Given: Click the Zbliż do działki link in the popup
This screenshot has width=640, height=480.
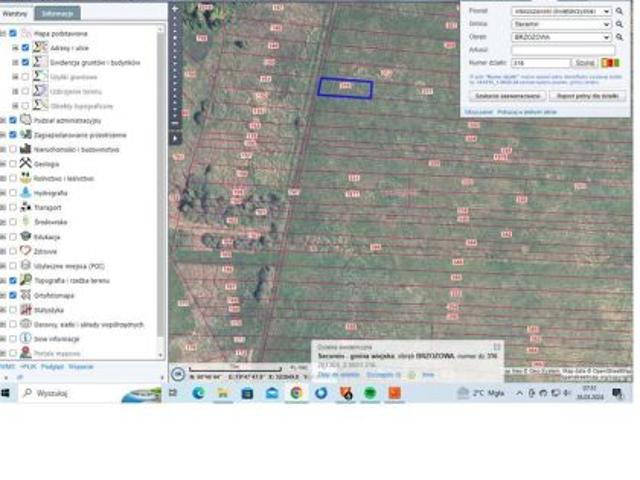Looking at the screenshot, I should click(x=339, y=374).
